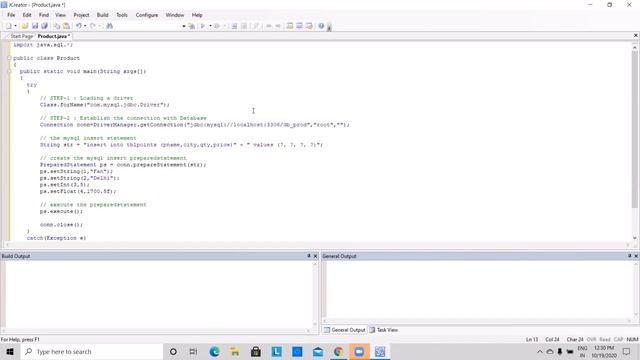
Task: Open Task View icon on taskbar
Action: 193,352
